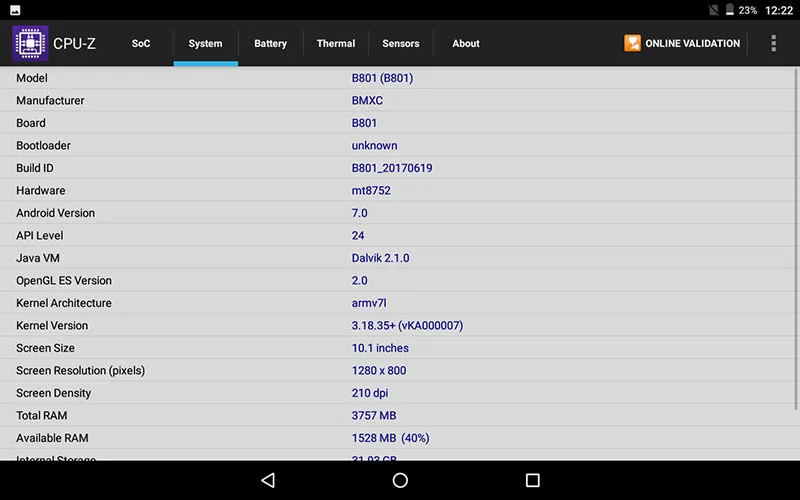Tap the value 'BMXC'

[x=367, y=101]
